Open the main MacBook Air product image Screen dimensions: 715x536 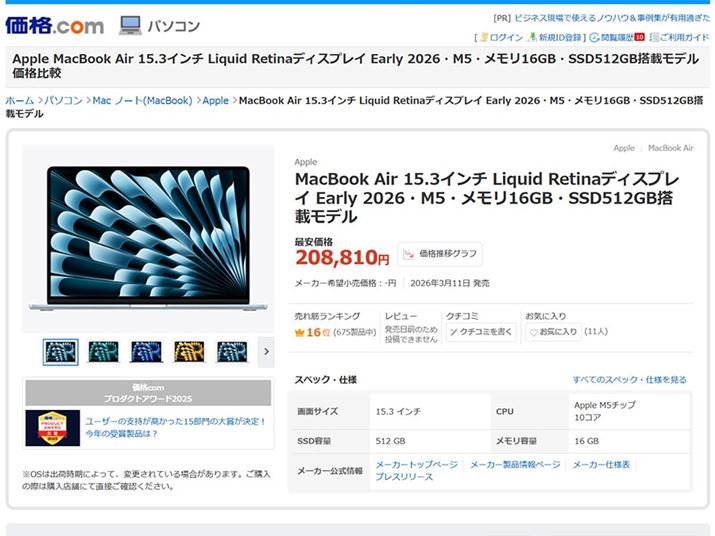(x=148, y=237)
